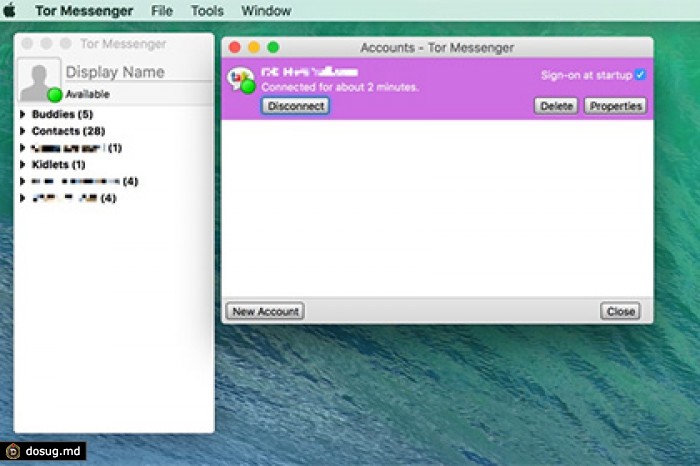Minimize the Accounts window with yellow button

[254, 47]
